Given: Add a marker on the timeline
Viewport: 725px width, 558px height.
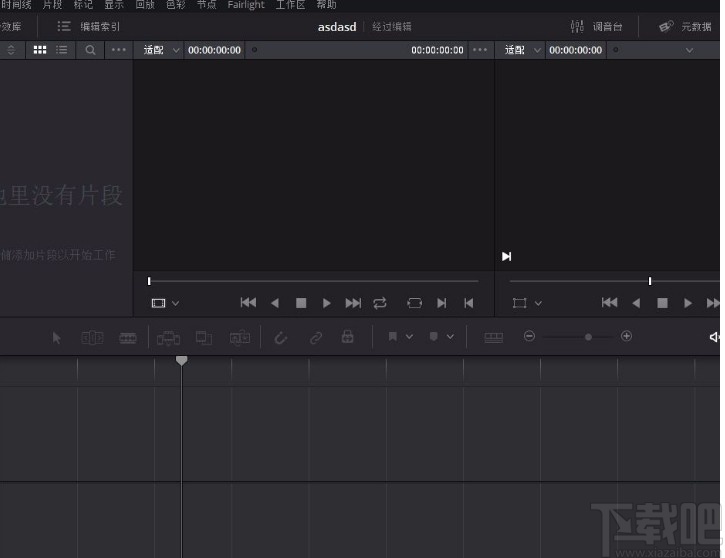Looking at the screenshot, I should [434, 337].
